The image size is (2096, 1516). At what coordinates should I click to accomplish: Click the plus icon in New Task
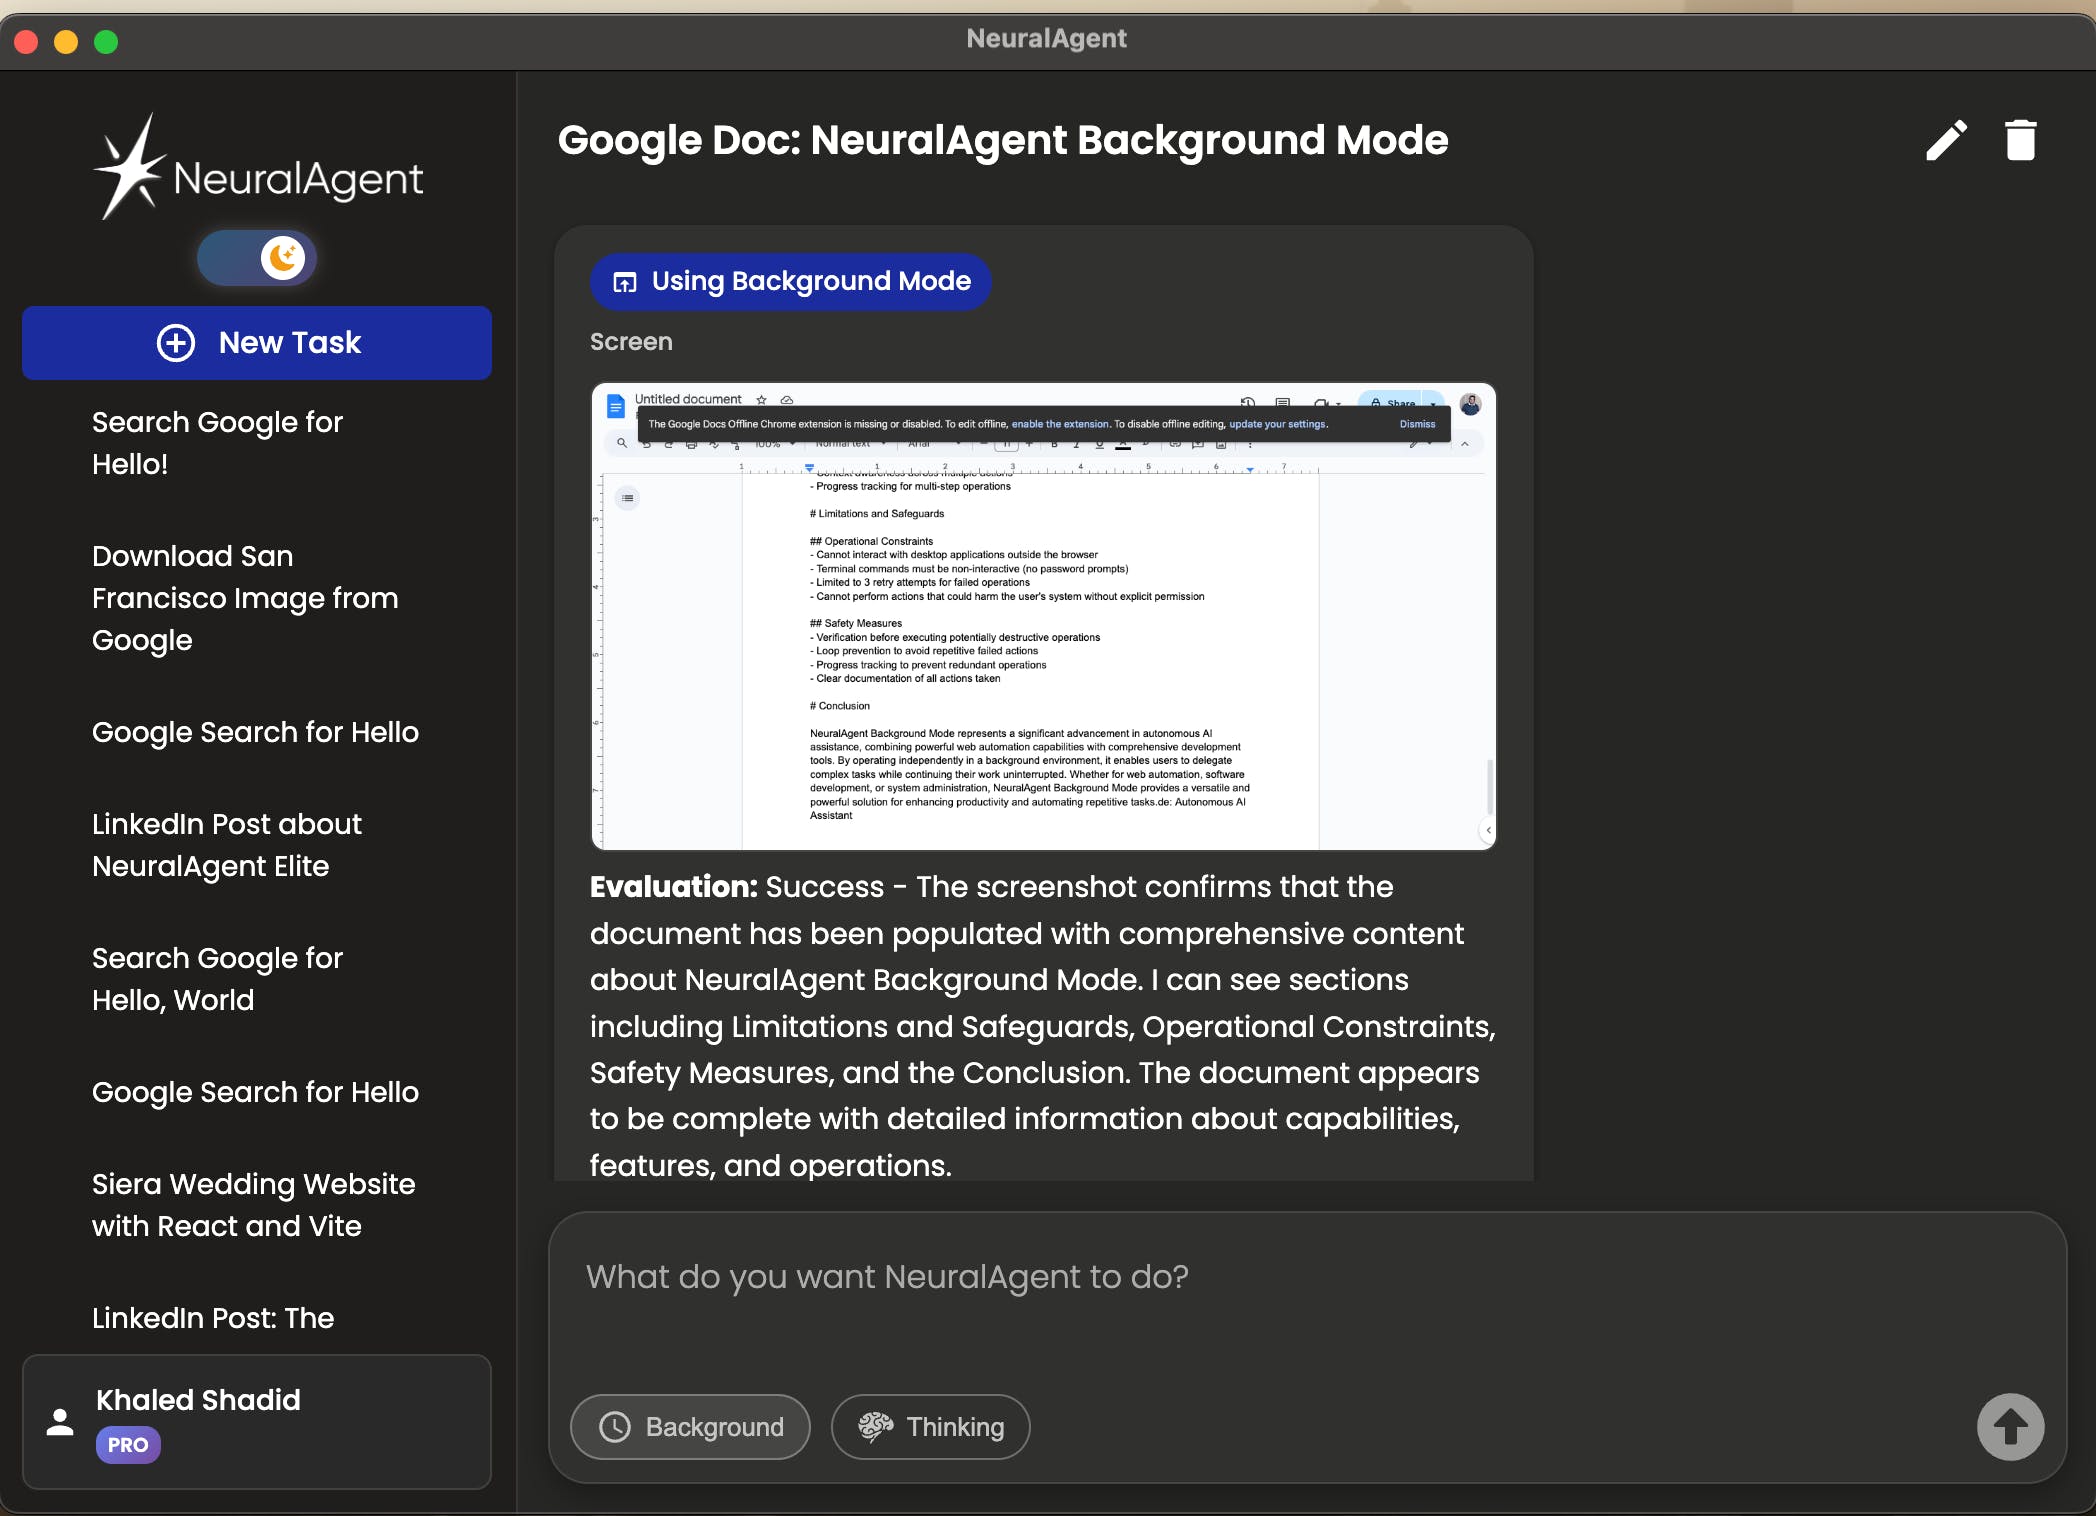pos(176,343)
